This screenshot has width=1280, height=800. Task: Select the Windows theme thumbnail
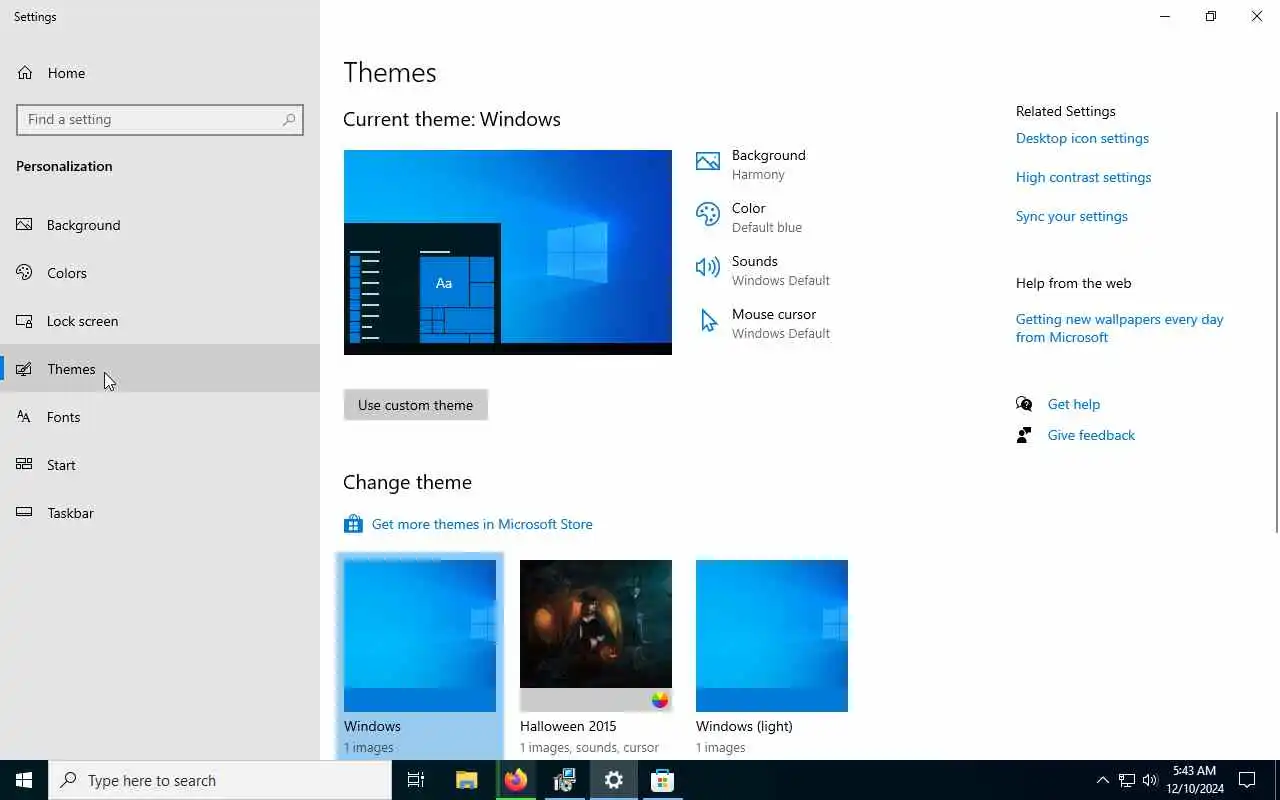click(x=420, y=636)
